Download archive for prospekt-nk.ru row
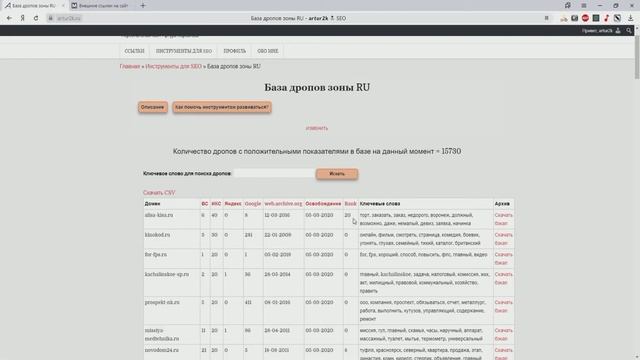This screenshot has width=640, height=360. pos(503,307)
